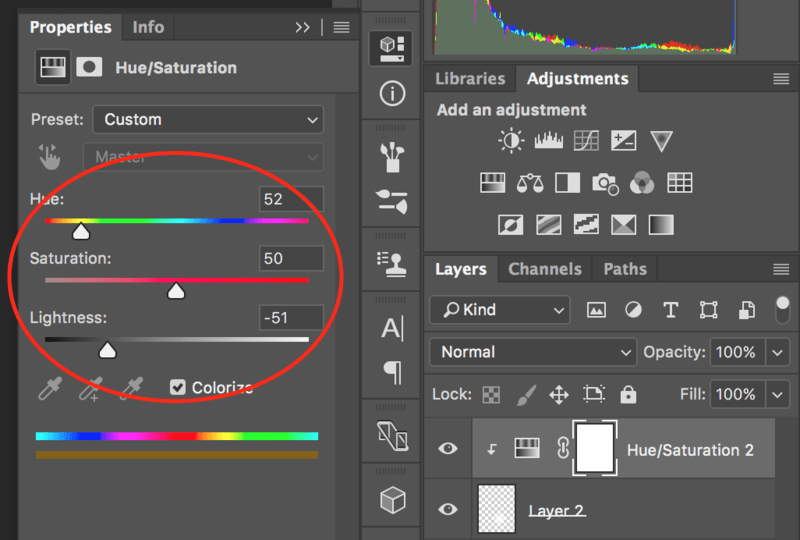Click the Saturation slider handle
This screenshot has height=540, width=800.
176,291
